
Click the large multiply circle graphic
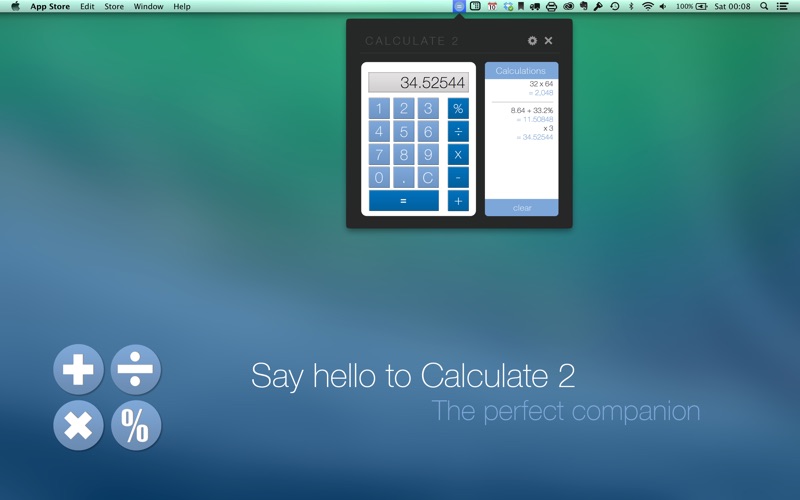[78, 426]
